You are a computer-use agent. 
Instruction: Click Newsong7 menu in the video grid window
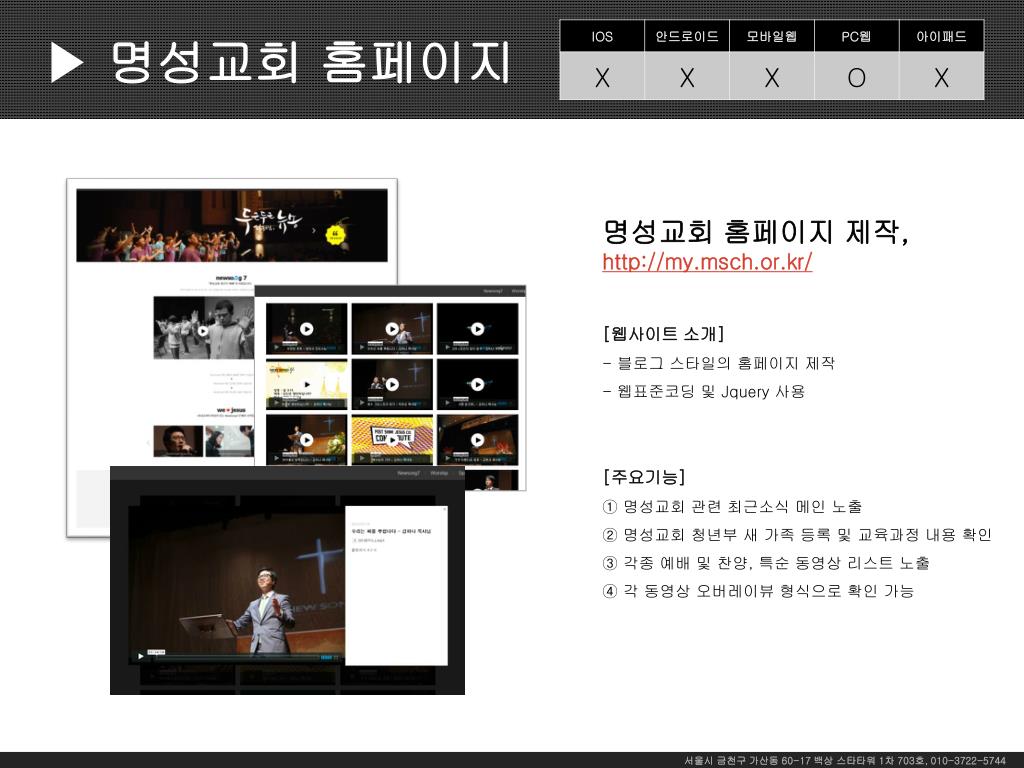pyautogui.click(x=492, y=291)
